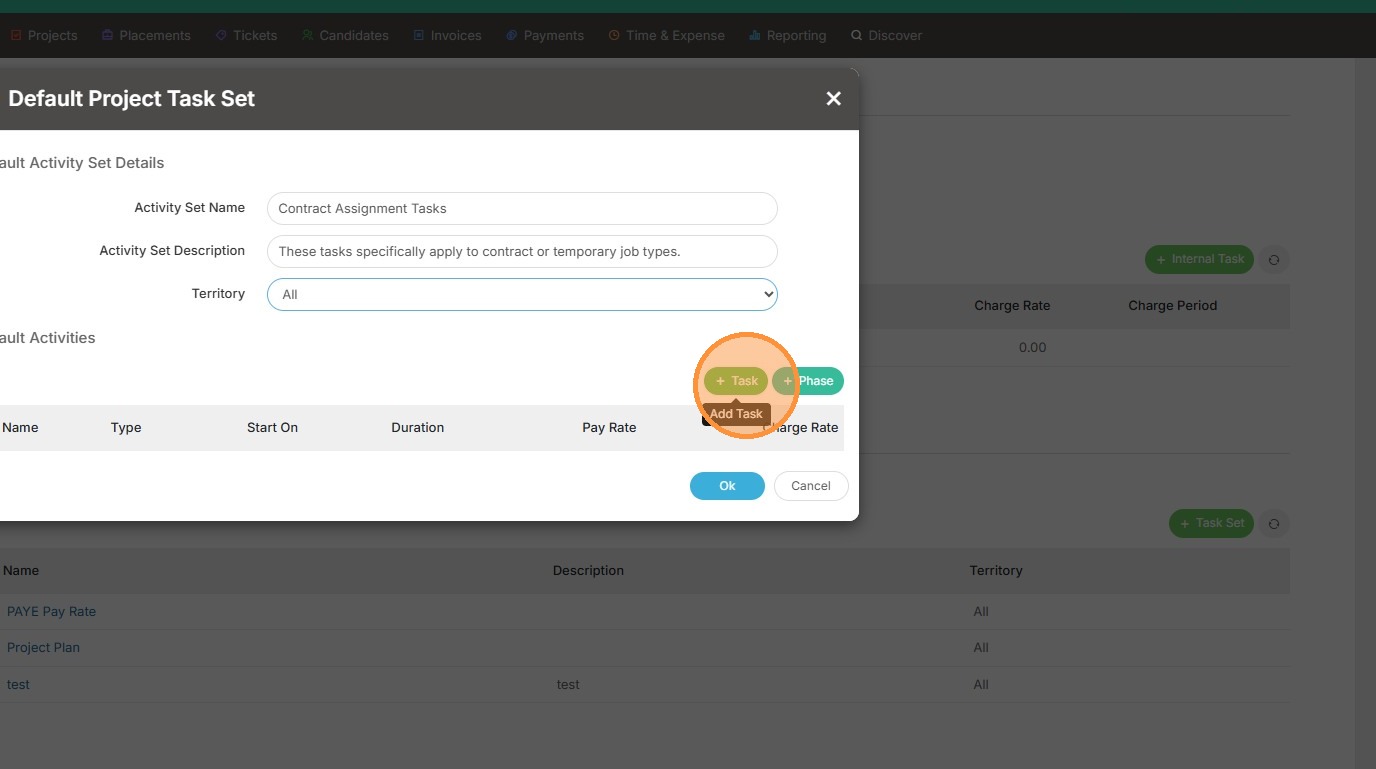This screenshot has height=769, width=1376.
Task: Click the All territory cell for PAYE Pay Rate
Action: [x=981, y=611]
